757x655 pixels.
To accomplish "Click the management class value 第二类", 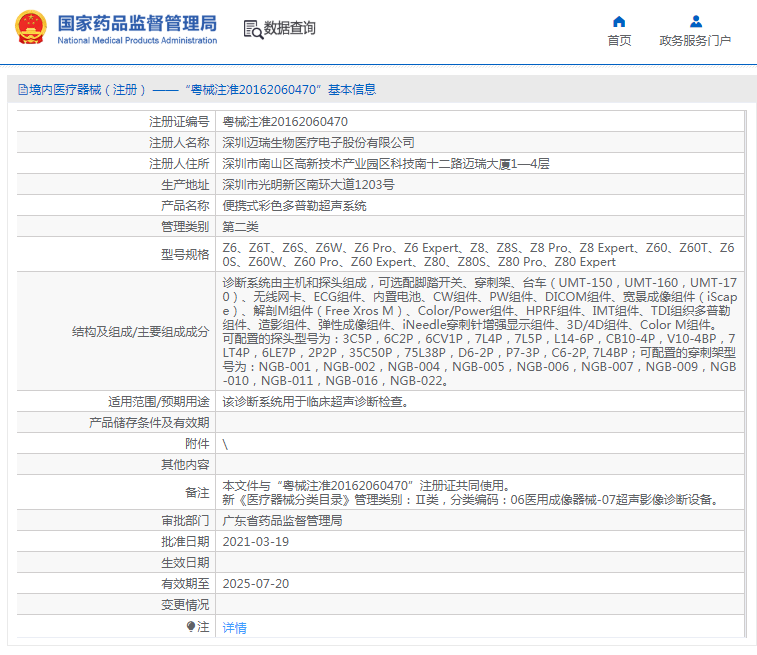I will pos(240,227).
